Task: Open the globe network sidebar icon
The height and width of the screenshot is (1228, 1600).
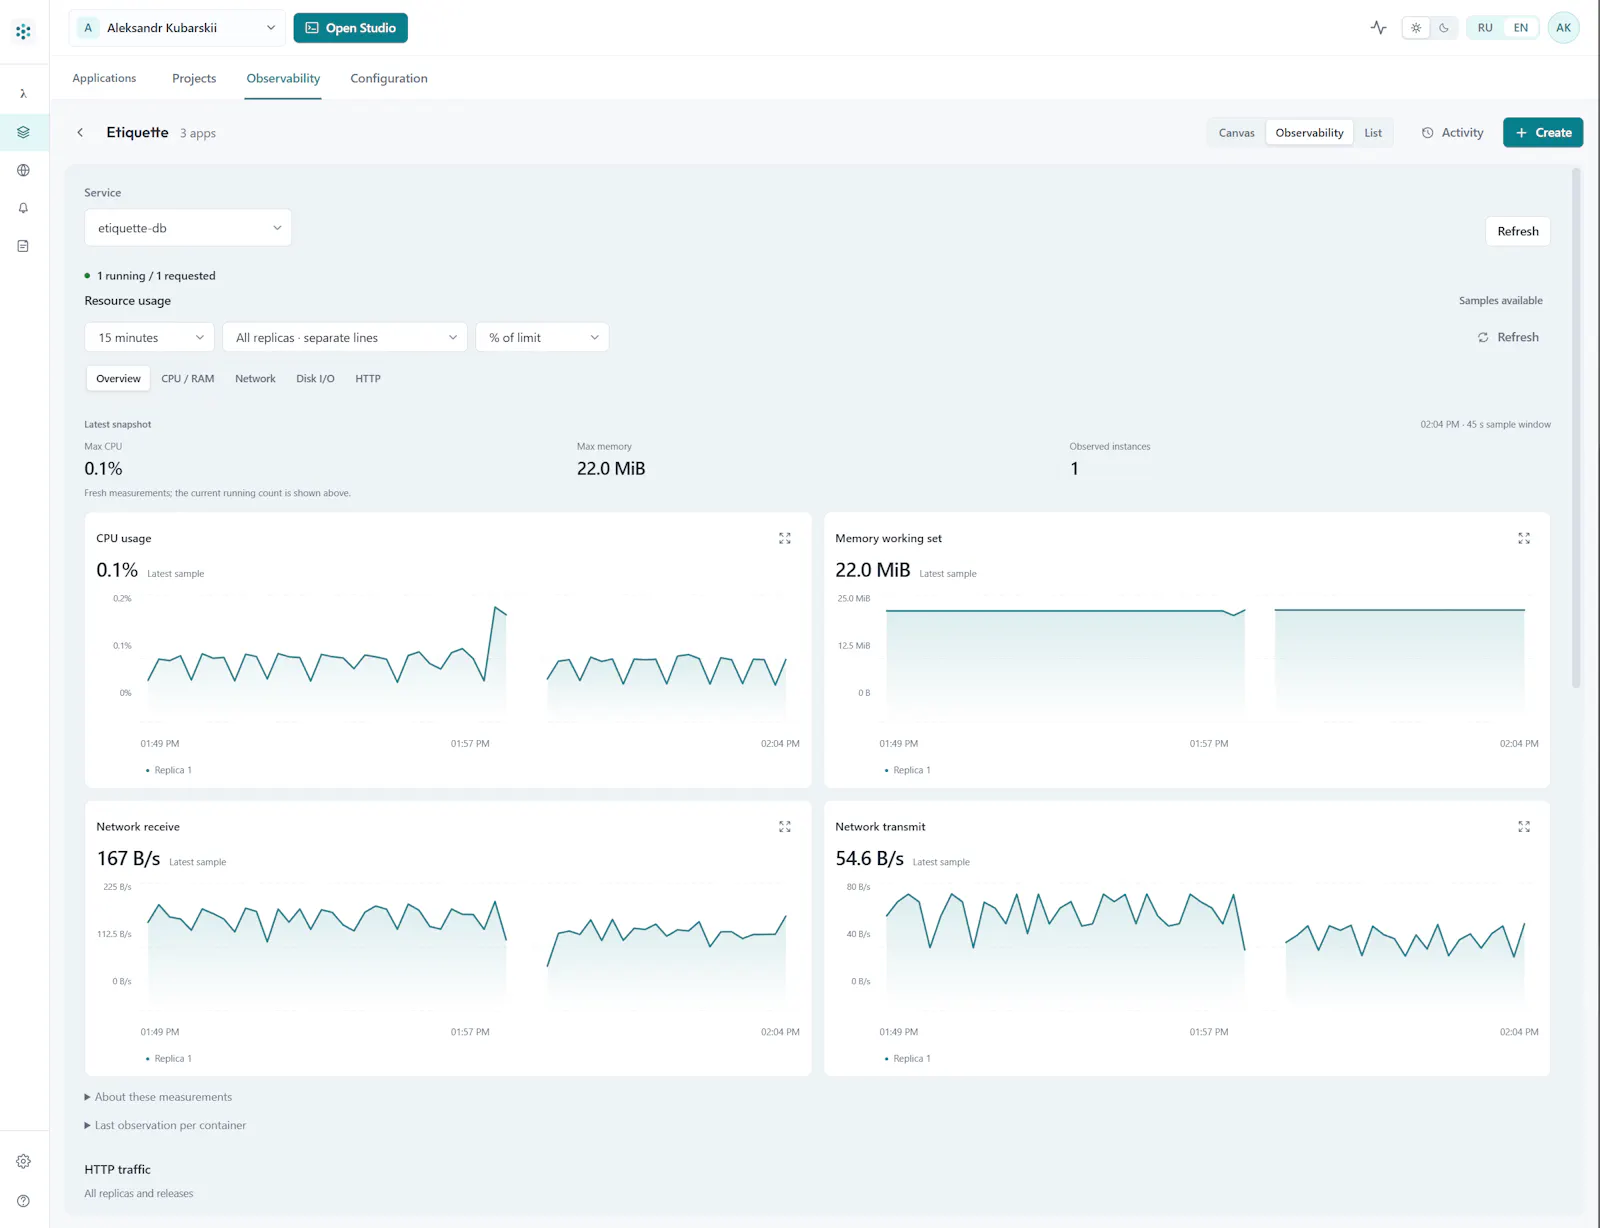Action: point(23,170)
